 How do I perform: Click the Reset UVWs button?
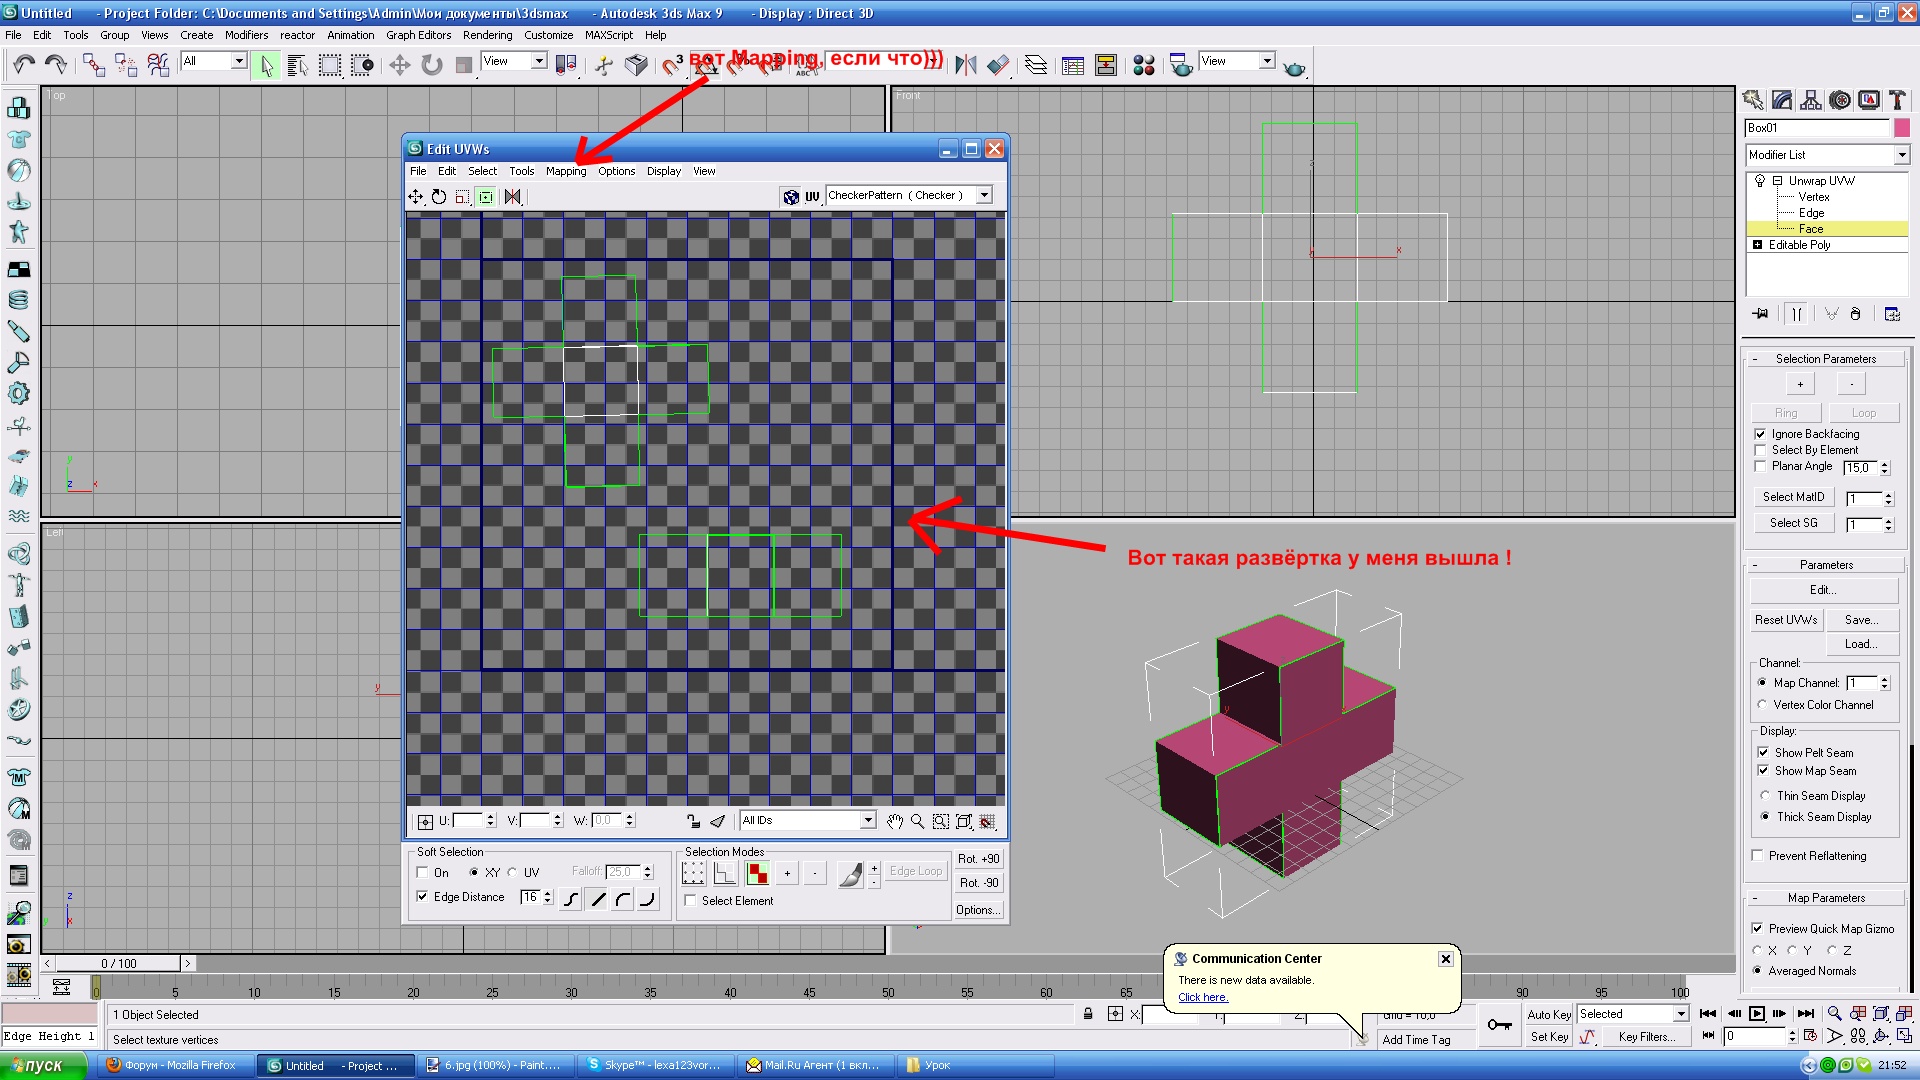click(1786, 620)
